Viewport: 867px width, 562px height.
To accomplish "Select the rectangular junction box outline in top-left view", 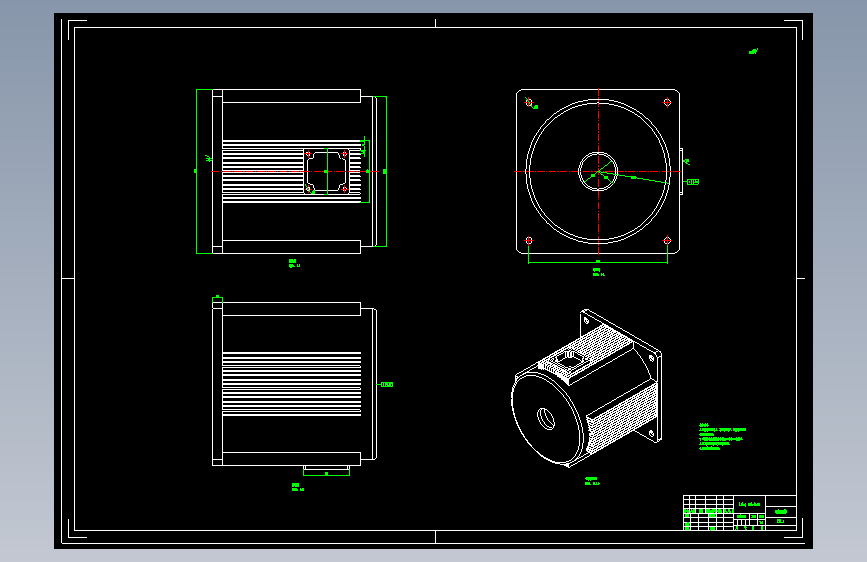I will [x=327, y=171].
